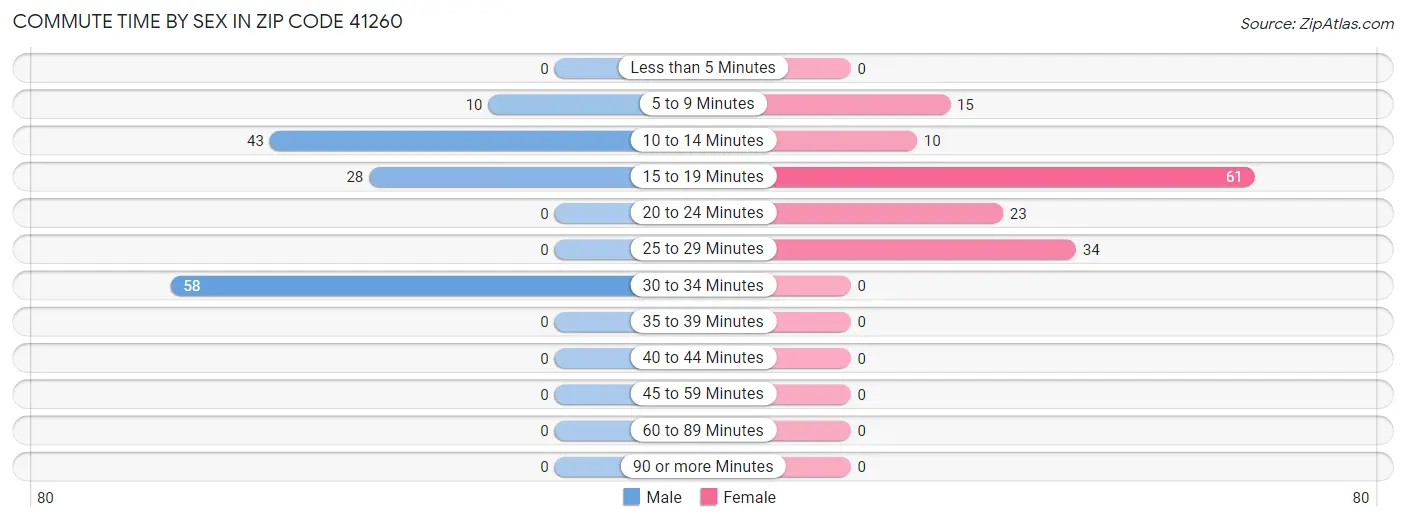Click the '5 to 9 Minutes' category label

[703, 104]
